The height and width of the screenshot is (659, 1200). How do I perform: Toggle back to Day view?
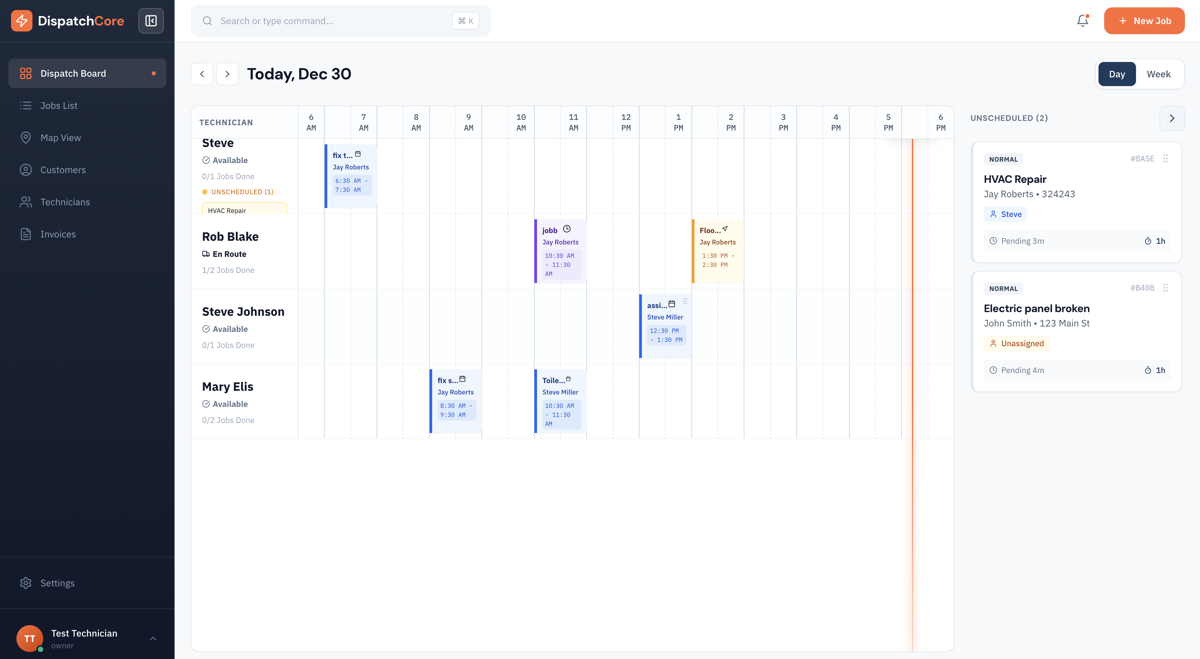click(1116, 73)
